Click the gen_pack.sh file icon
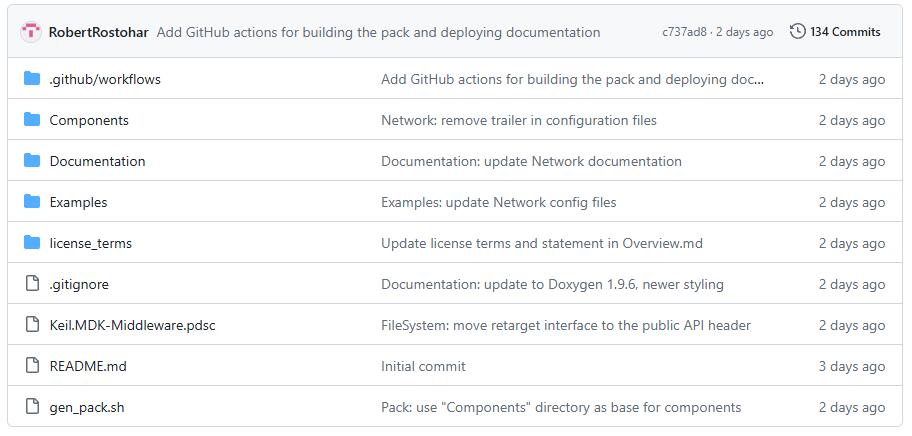The height and width of the screenshot is (436, 912). click(x=32, y=407)
